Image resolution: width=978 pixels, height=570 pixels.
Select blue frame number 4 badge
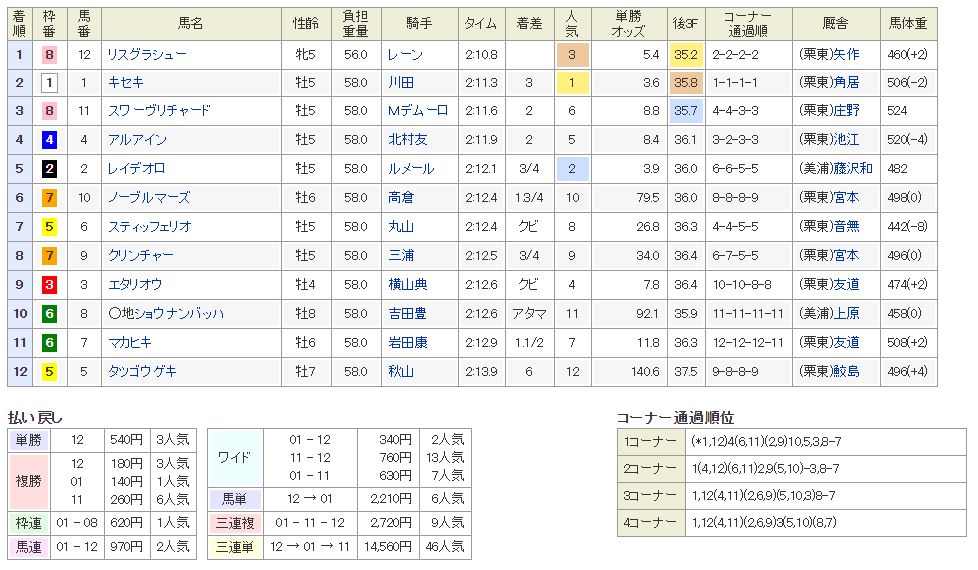pos(49,140)
